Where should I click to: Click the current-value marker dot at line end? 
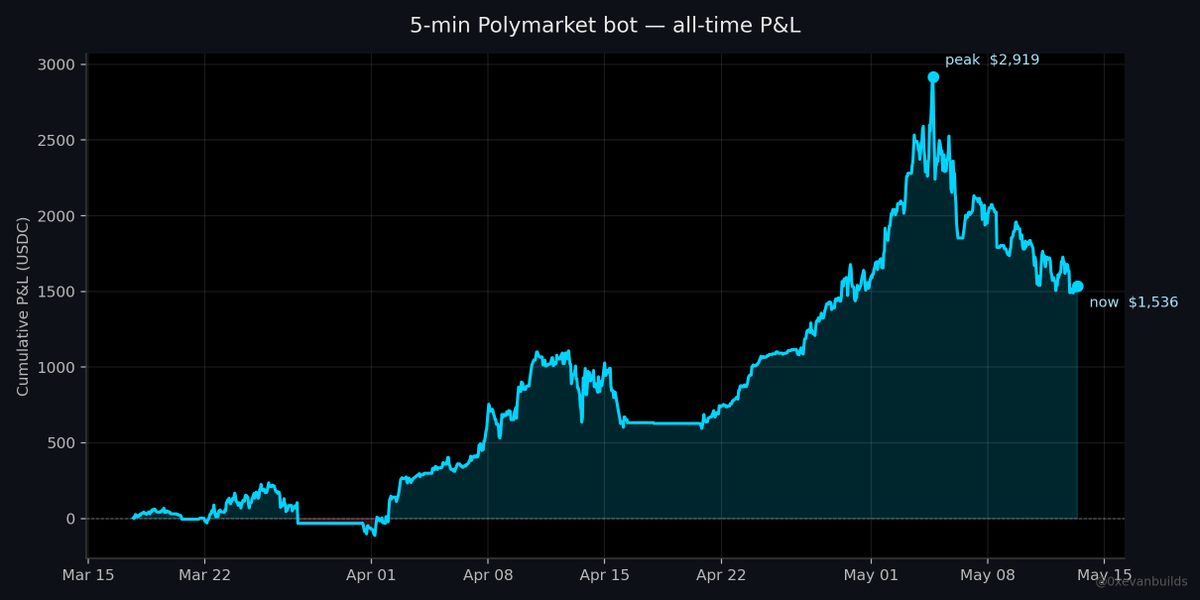click(1077, 287)
